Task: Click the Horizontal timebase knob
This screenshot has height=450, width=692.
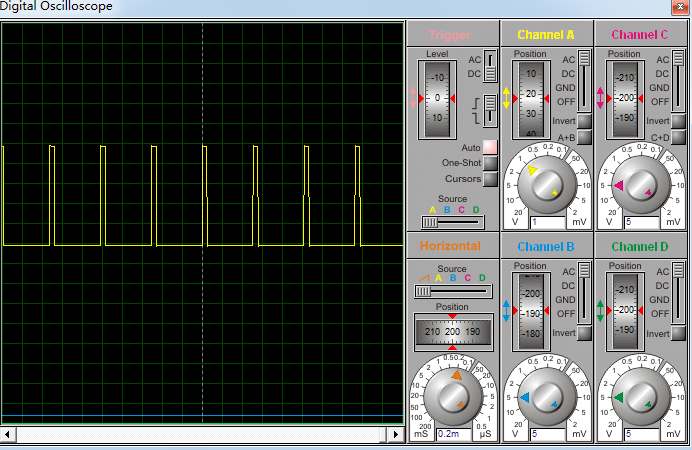Action: coord(452,397)
